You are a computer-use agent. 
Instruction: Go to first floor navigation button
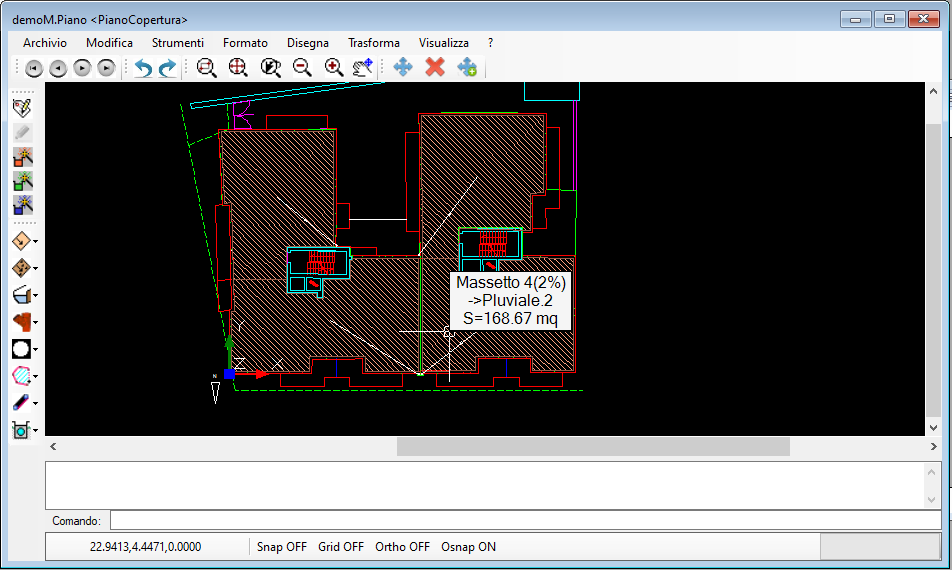pyautogui.click(x=34, y=68)
